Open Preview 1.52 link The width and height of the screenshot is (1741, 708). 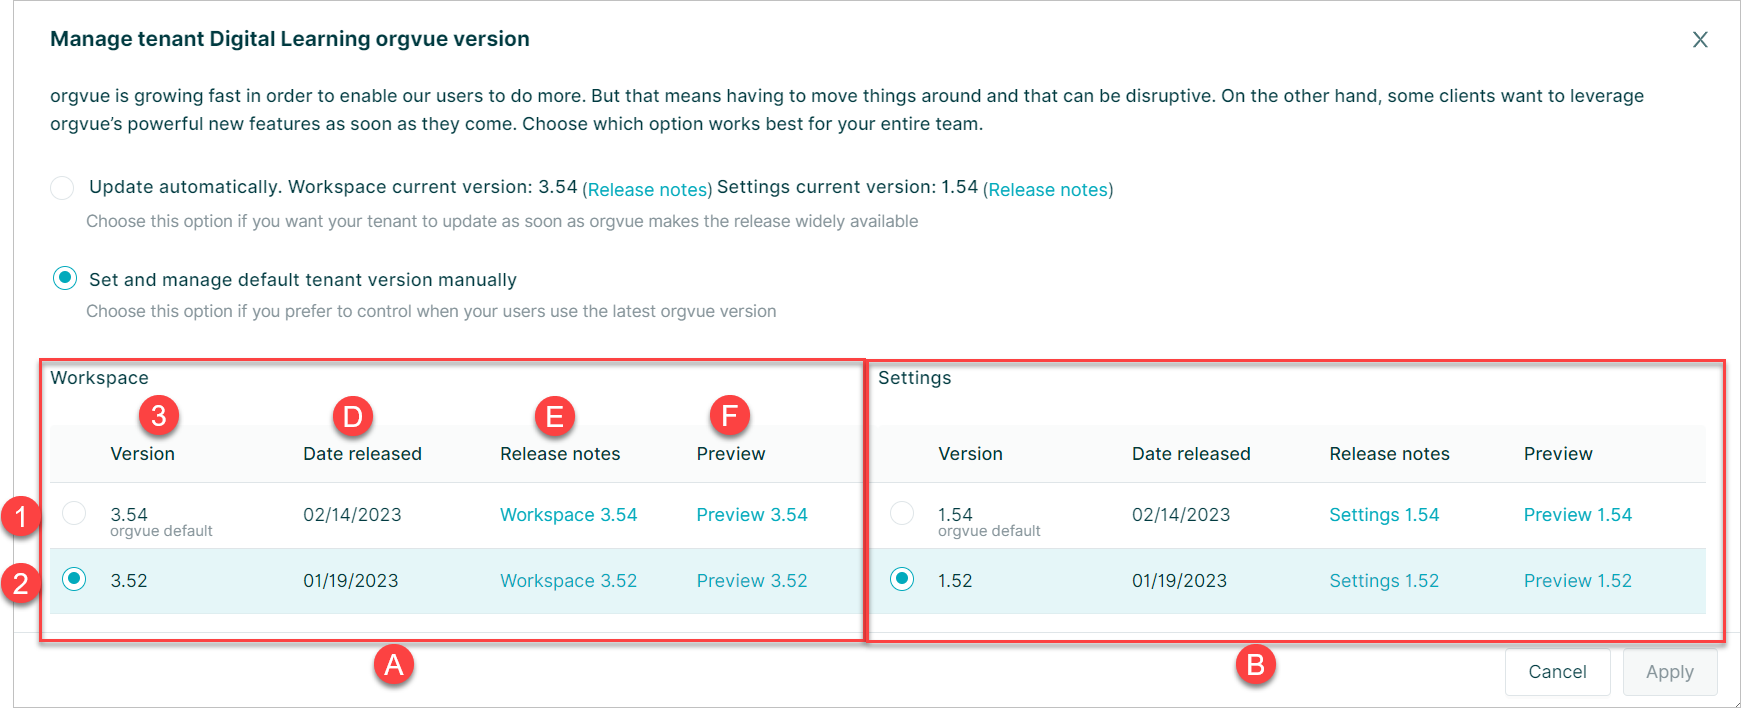click(x=1578, y=581)
